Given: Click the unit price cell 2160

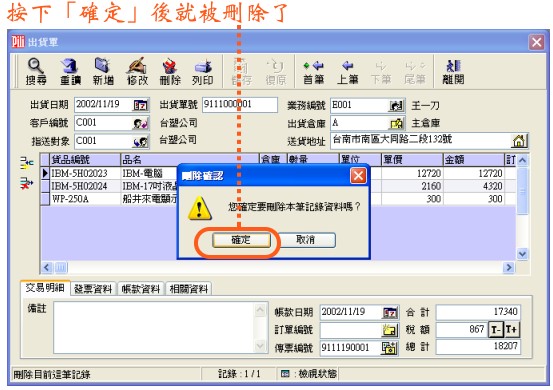Looking at the screenshot, I should tap(412, 186).
